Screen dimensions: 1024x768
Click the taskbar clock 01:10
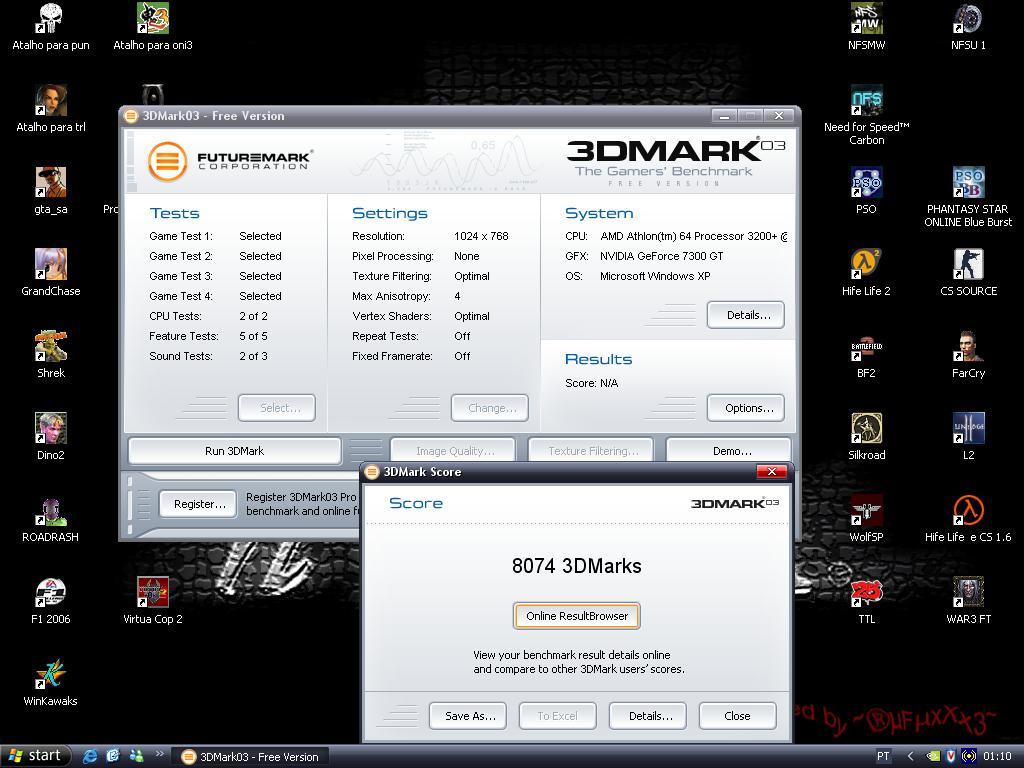(x=997, y=756)
